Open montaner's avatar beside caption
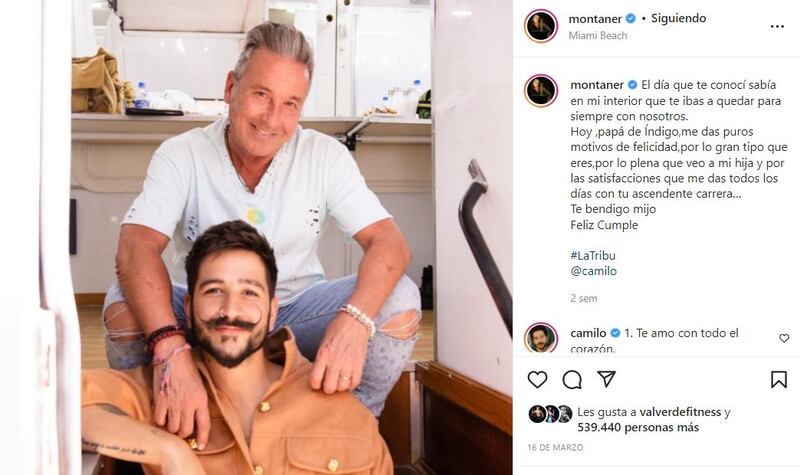 (x=541, y=90)
